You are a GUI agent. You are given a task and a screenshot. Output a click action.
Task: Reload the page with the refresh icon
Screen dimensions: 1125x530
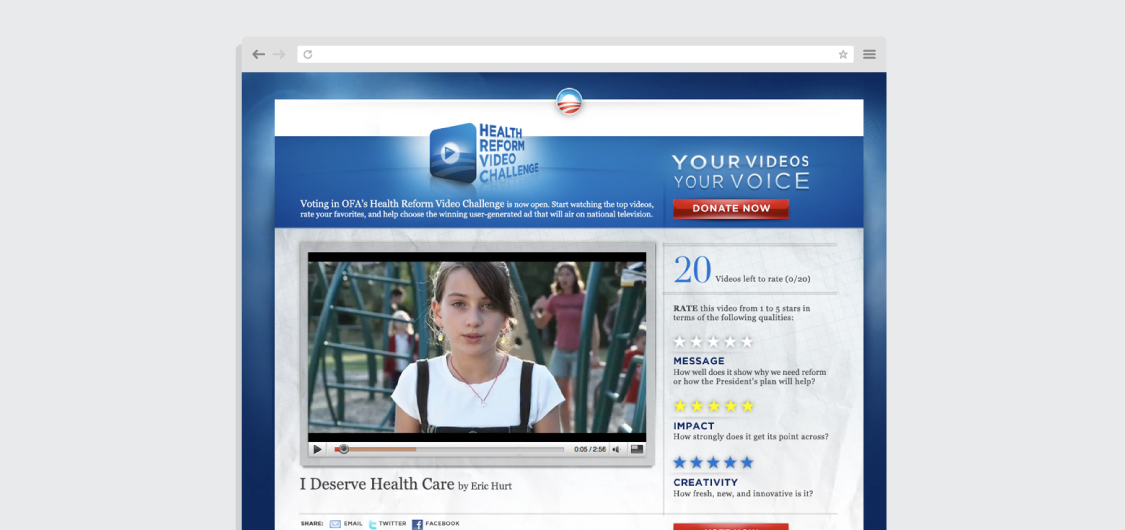click(x=308, y=54)
